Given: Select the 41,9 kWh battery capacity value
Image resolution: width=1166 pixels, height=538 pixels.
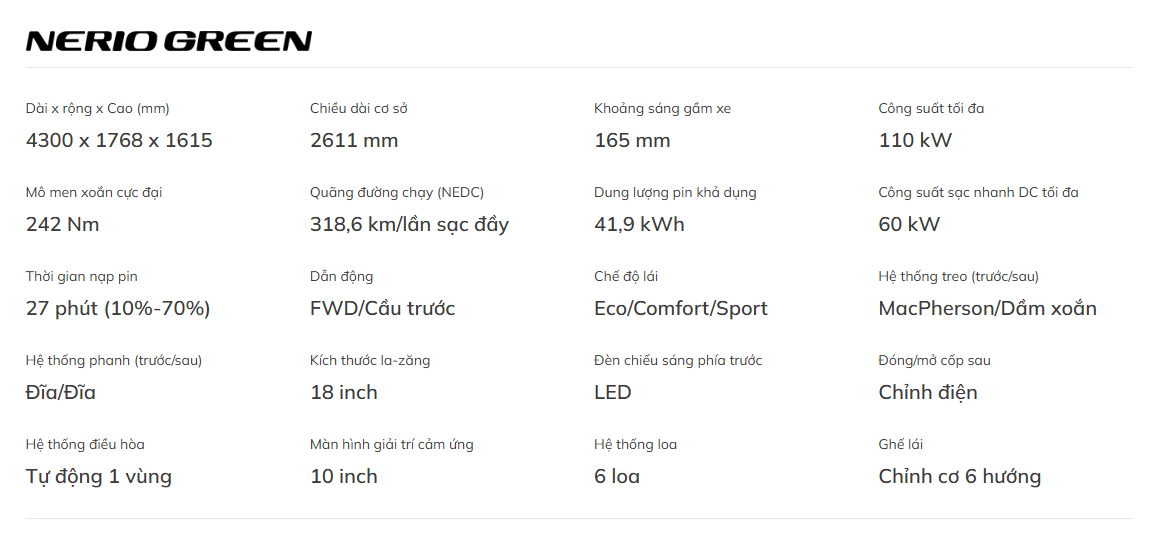Looking at the screenshot, I should tap(639, 224).
